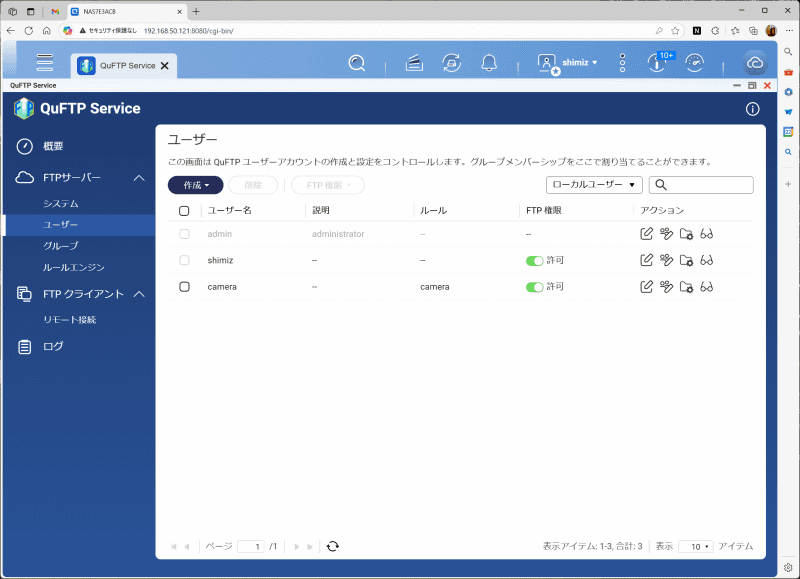Viewport: 800px width, 579px height.
Task: Click the background tasks icon showing 10+
Action: tap(658, 62)
